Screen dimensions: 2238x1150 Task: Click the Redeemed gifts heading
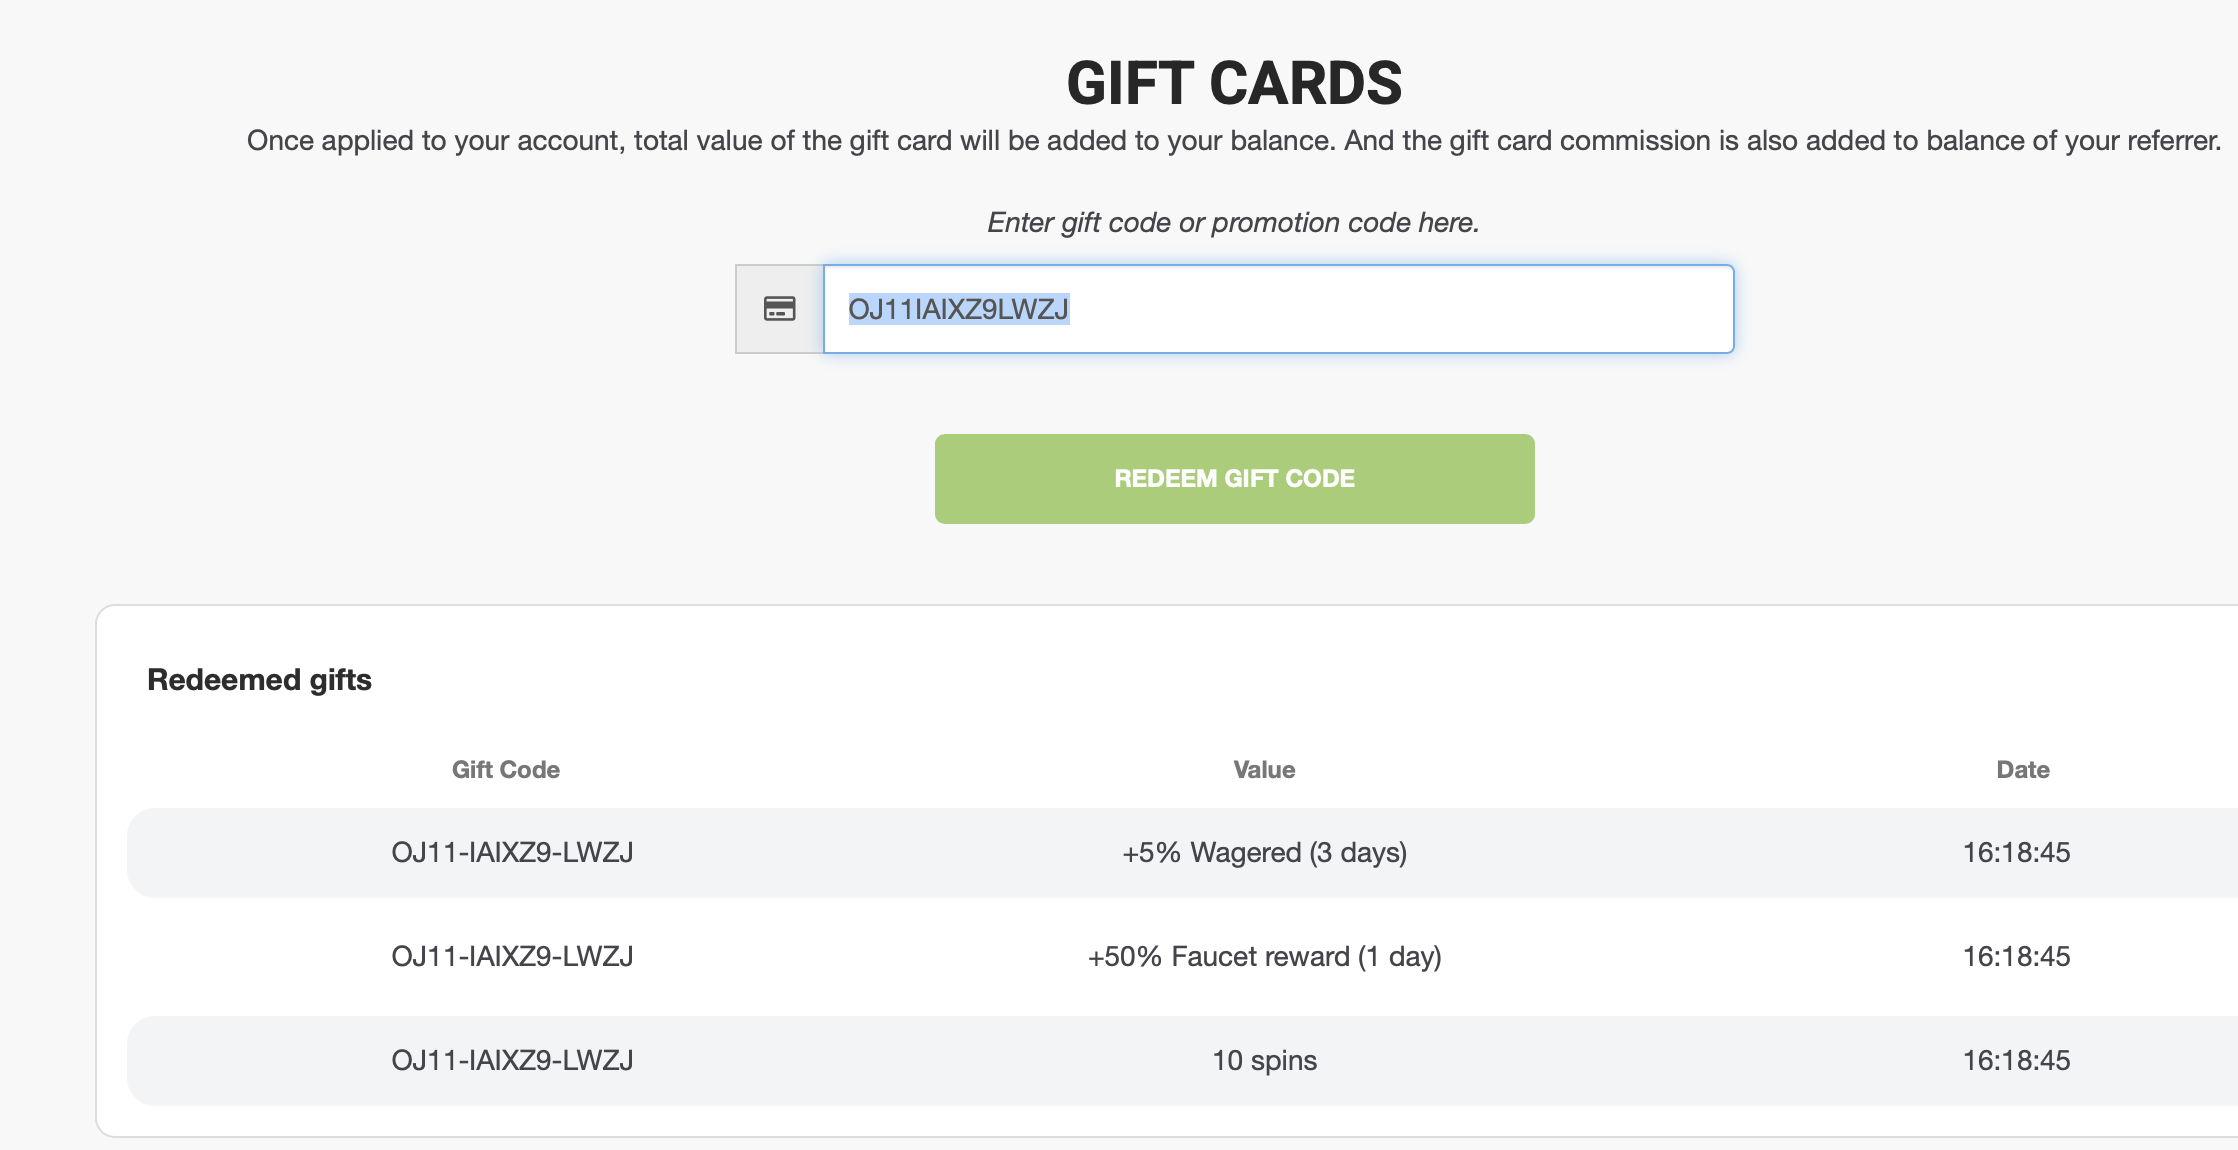tap(259, 680)
